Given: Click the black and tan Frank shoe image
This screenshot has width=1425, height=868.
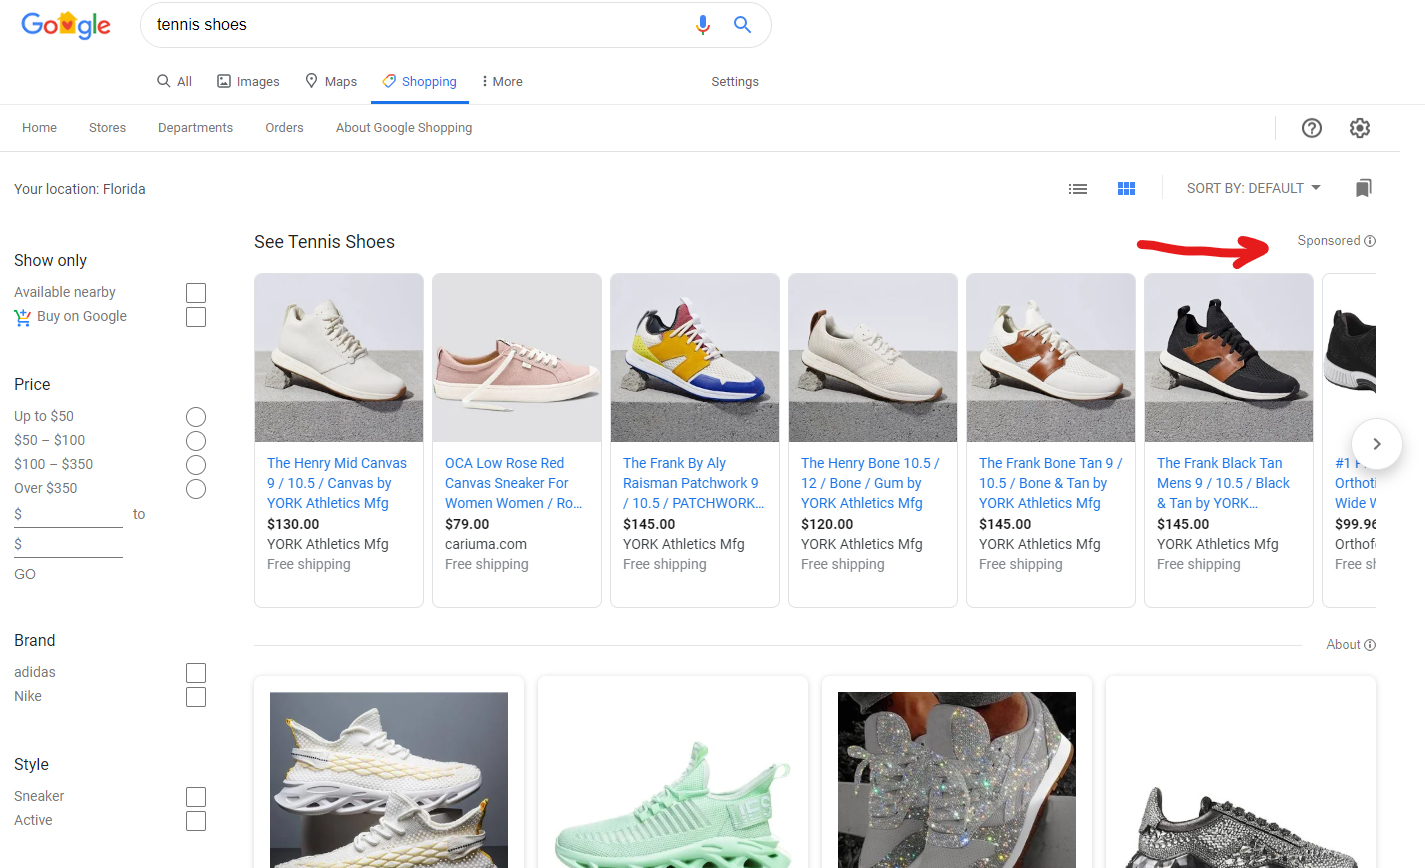Looking at the screenshot, I should point(1229,358).
